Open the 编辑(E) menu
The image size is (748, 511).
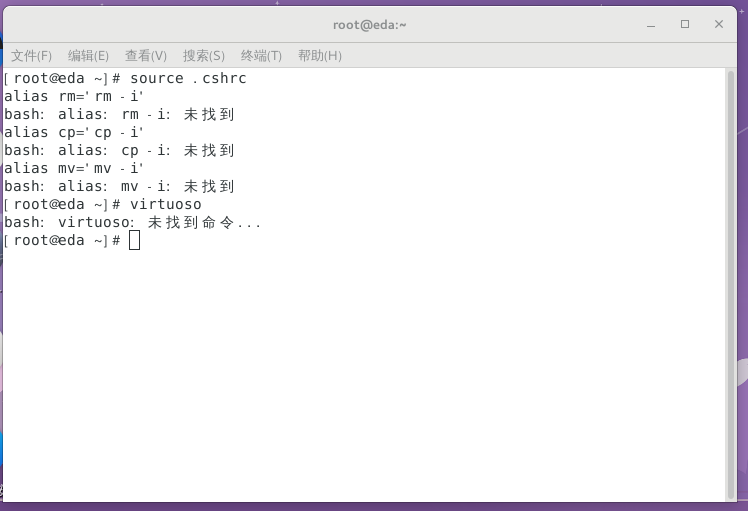click(88, 56)
